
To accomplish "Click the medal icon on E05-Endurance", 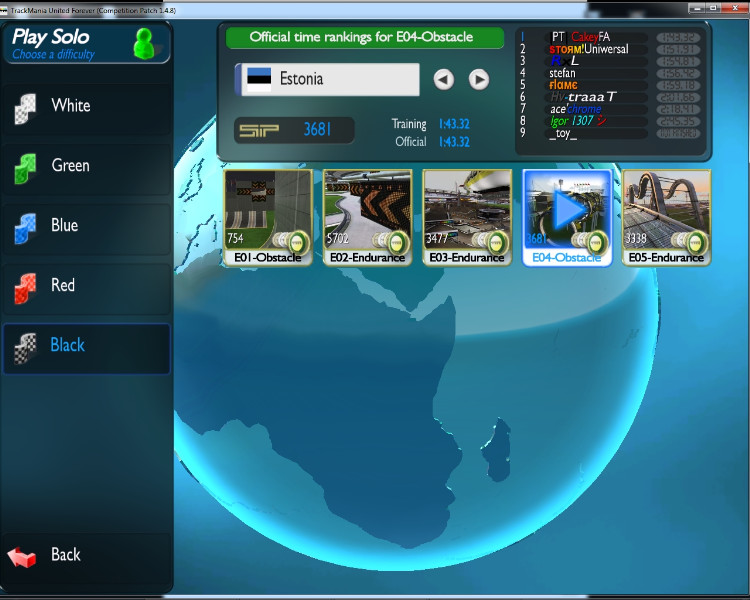I will [x=693, y=241].
